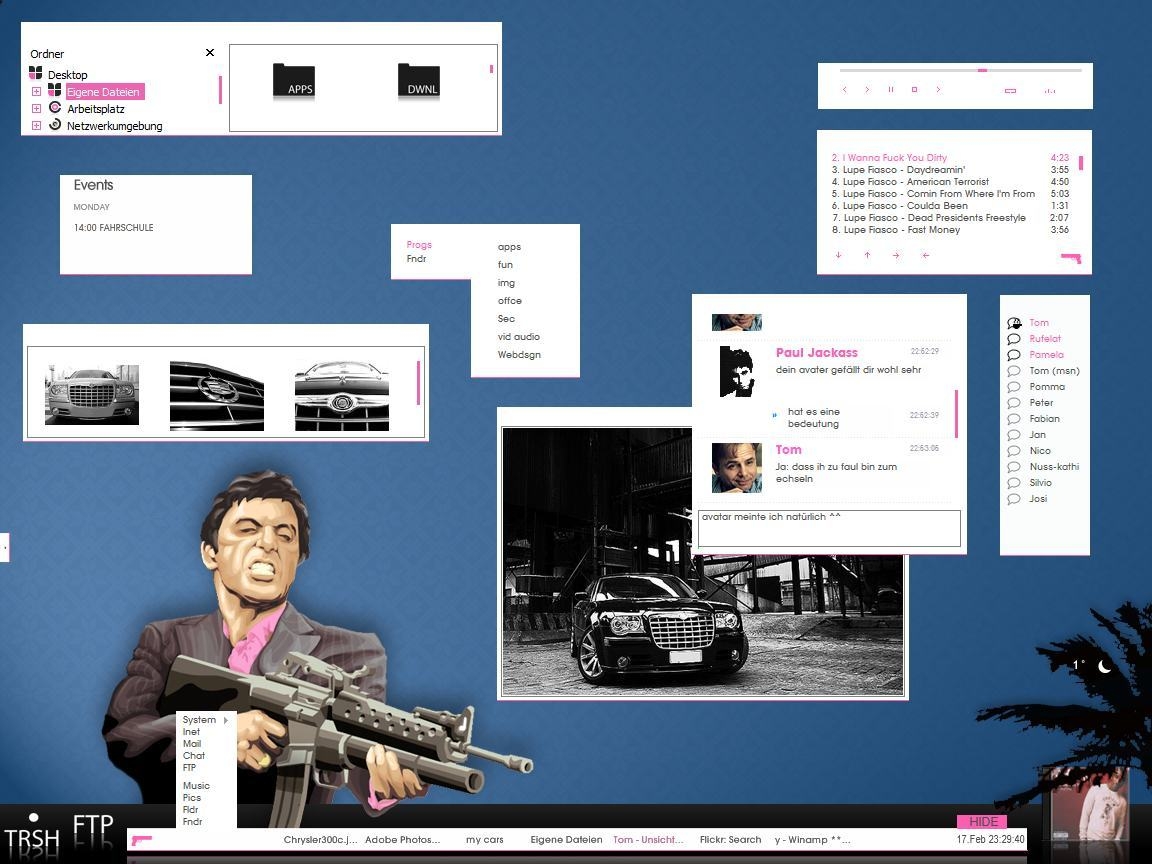Open the fun submenu entry
1152x864 pixels.
click(505, 264)
